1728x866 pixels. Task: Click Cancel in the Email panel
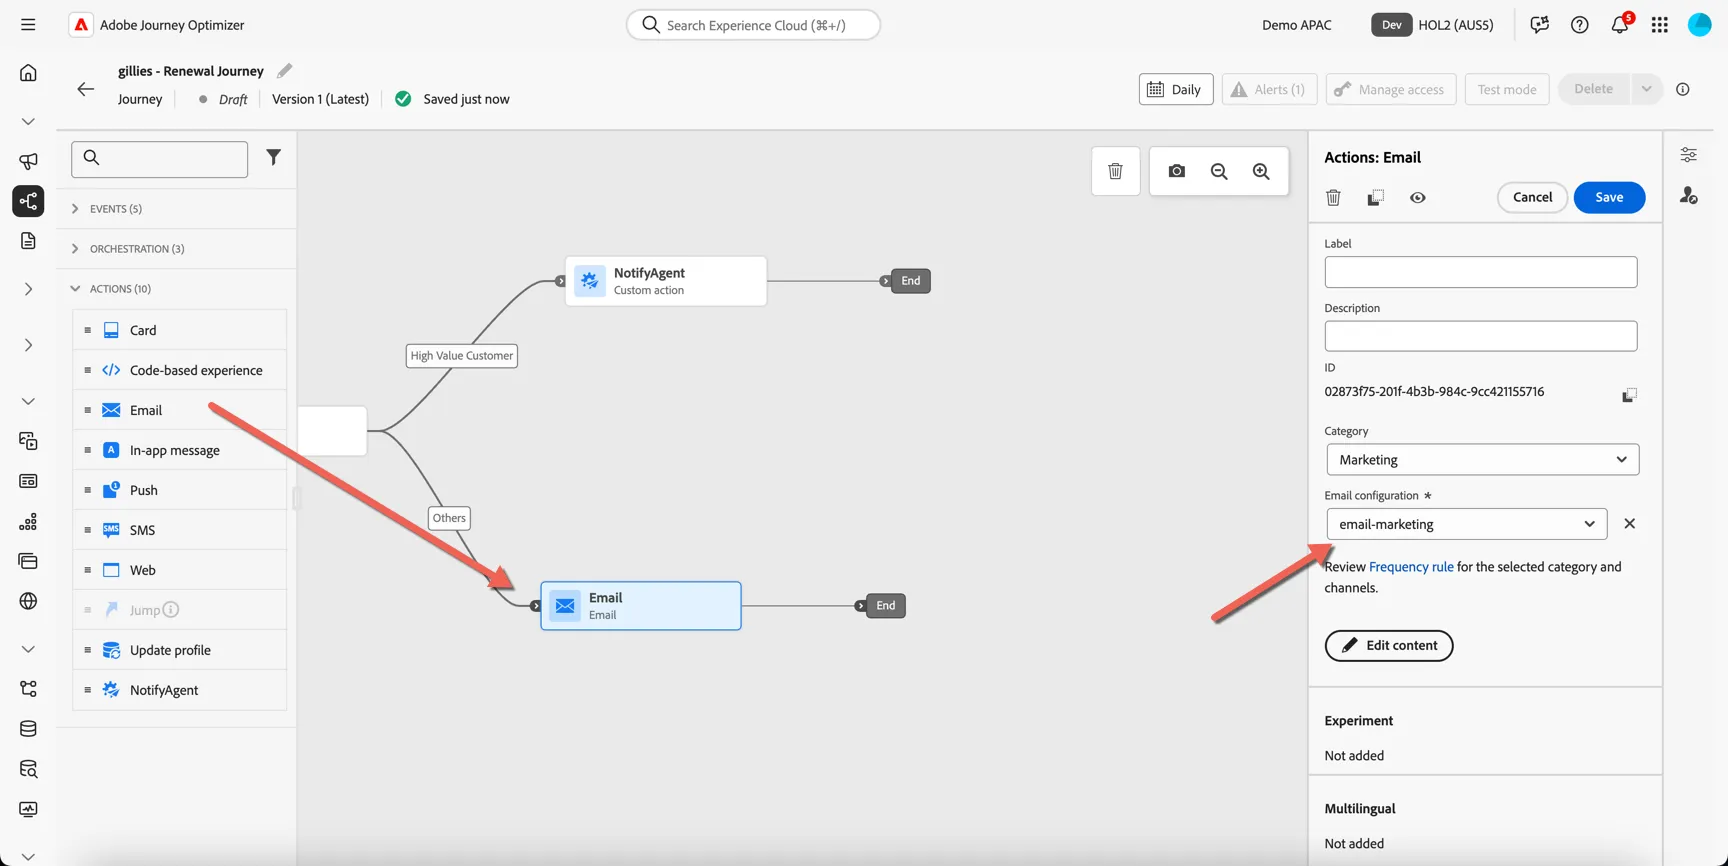click(x=1532, y=197)
